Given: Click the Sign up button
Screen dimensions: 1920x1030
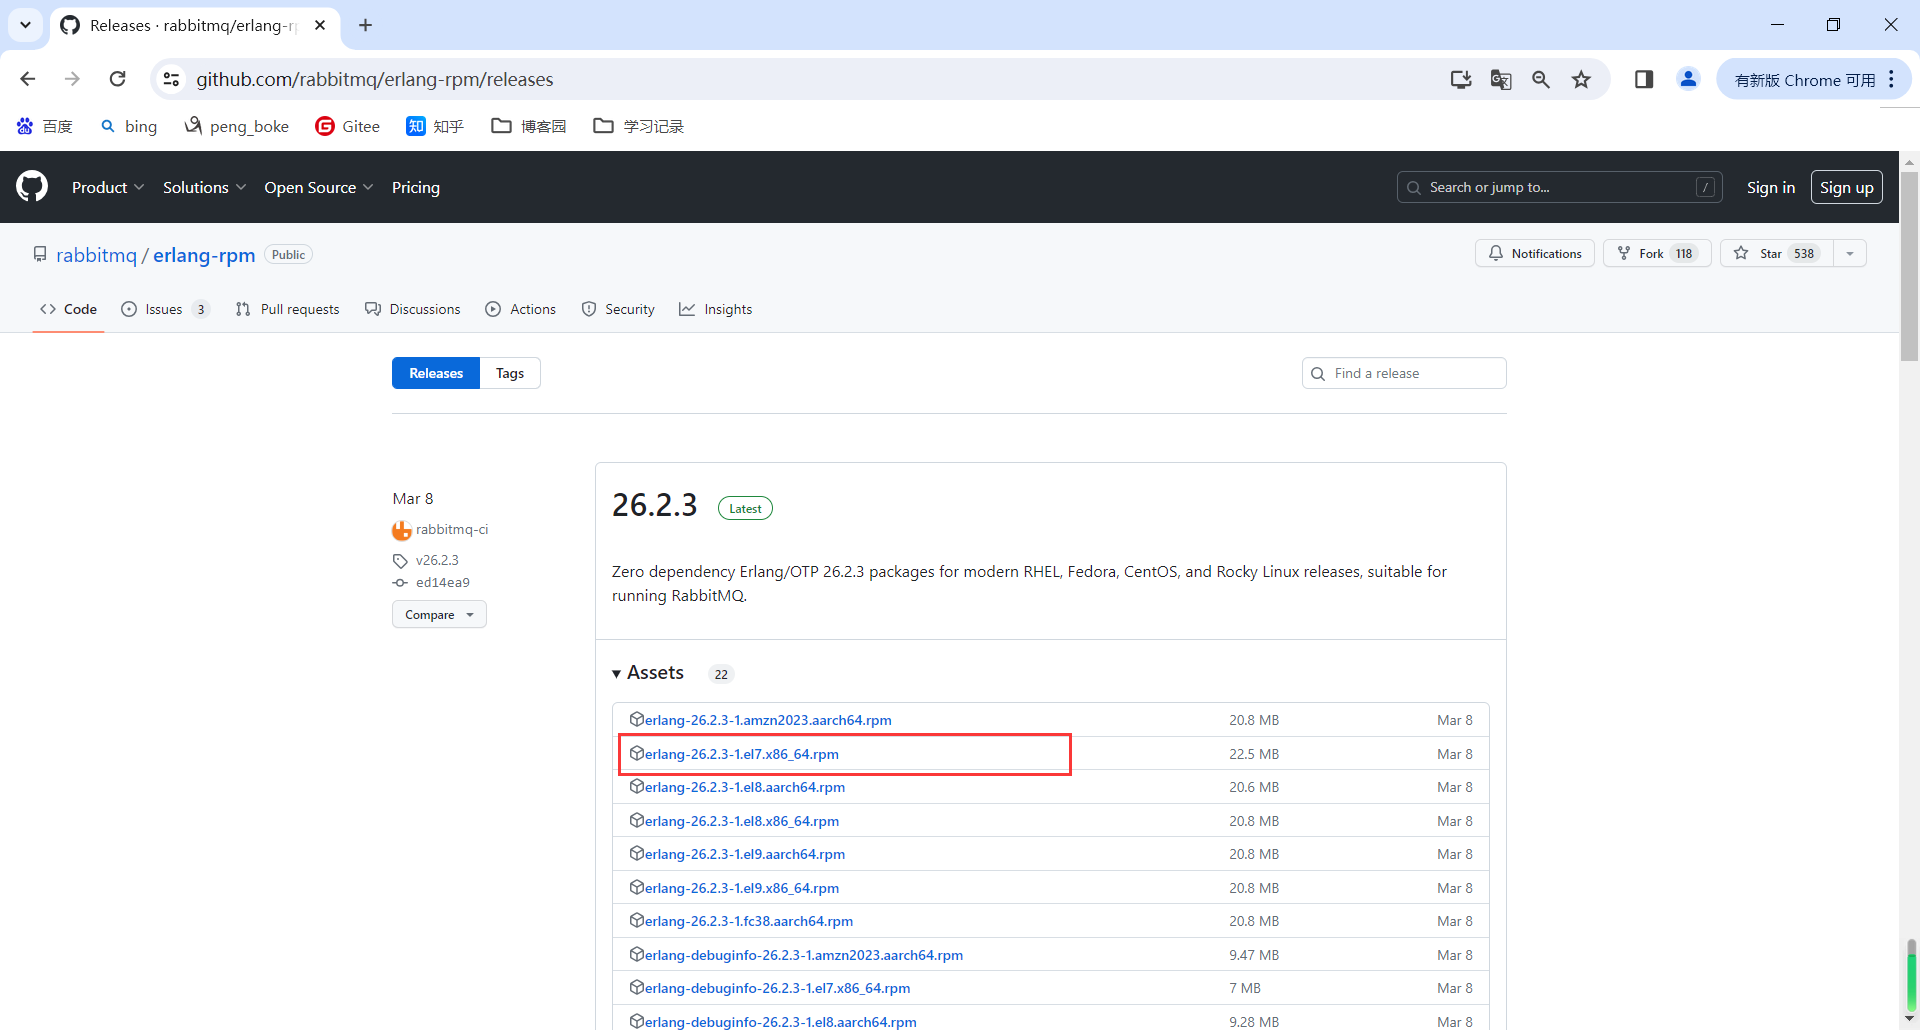Looking at the screenshot, I should [1846, 187].
